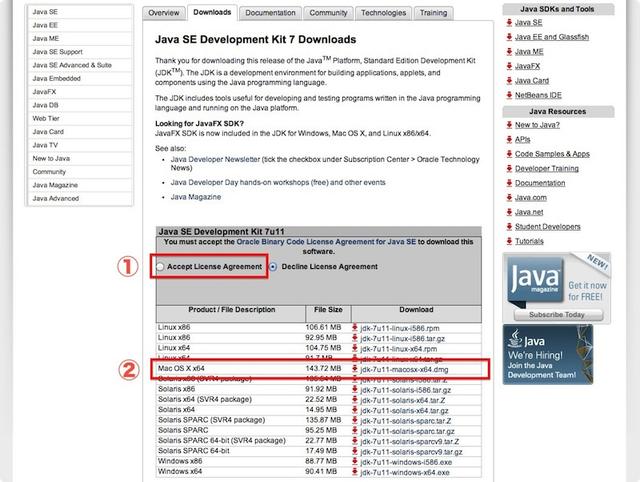The image size is (640, 482).
Task: Select the Accept License Agreement radio button
Action: [160, 267]
